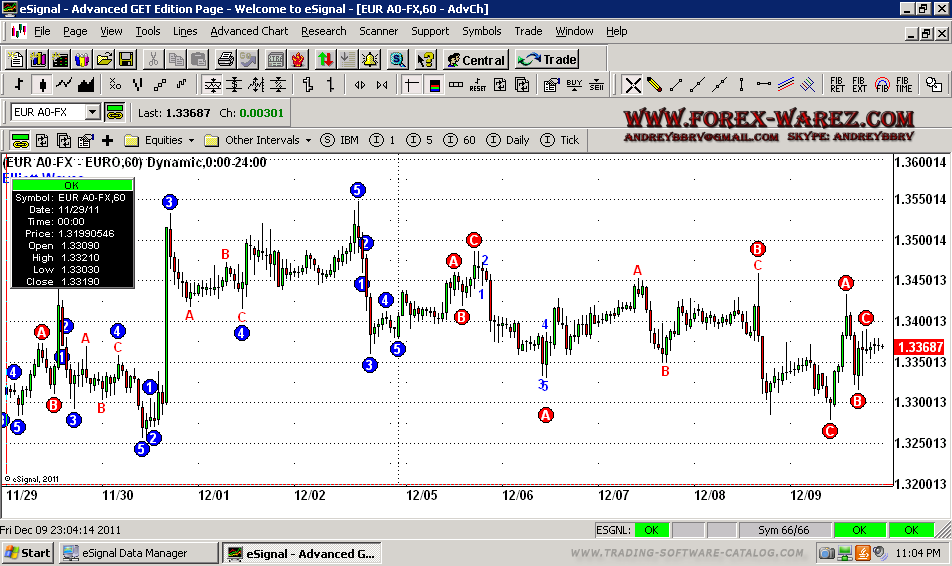
Task: Toggle the symbol link button beside EUR A0-FX
Action: [113, 113]
